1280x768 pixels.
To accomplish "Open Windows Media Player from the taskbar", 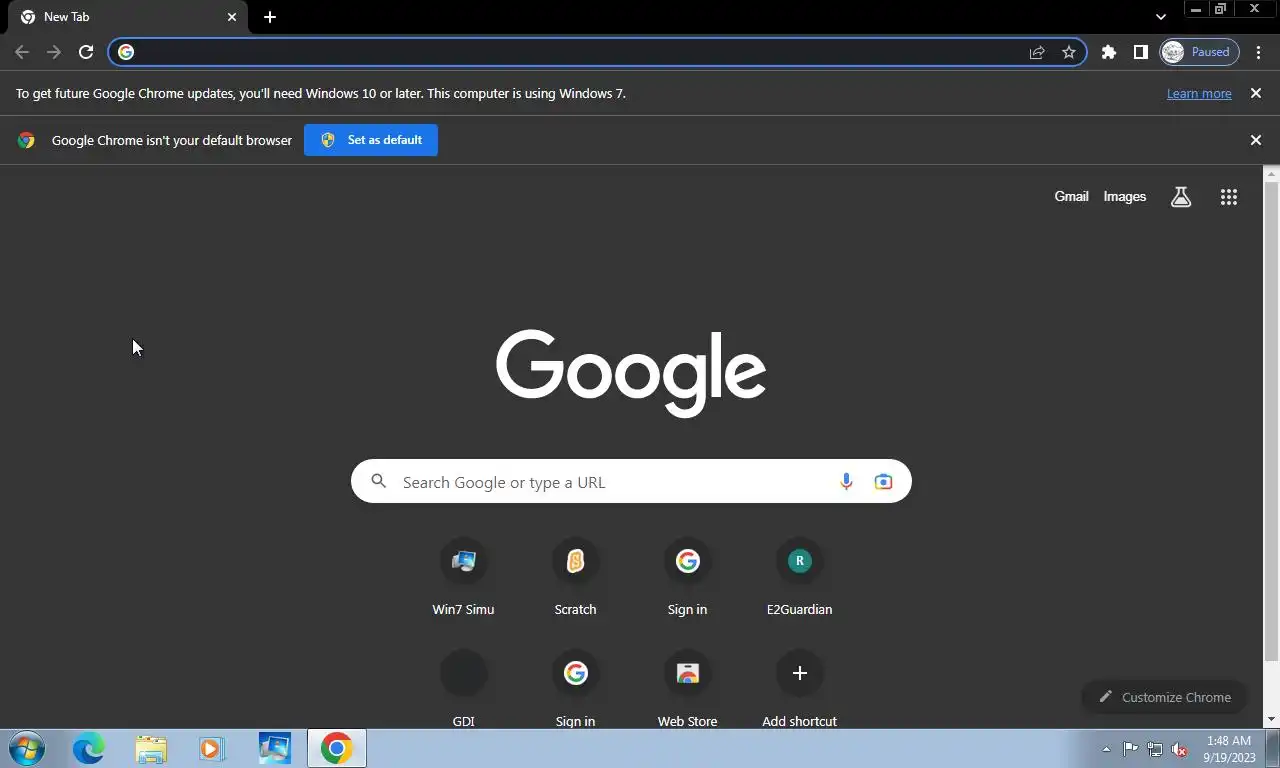I will click(212, 749).
